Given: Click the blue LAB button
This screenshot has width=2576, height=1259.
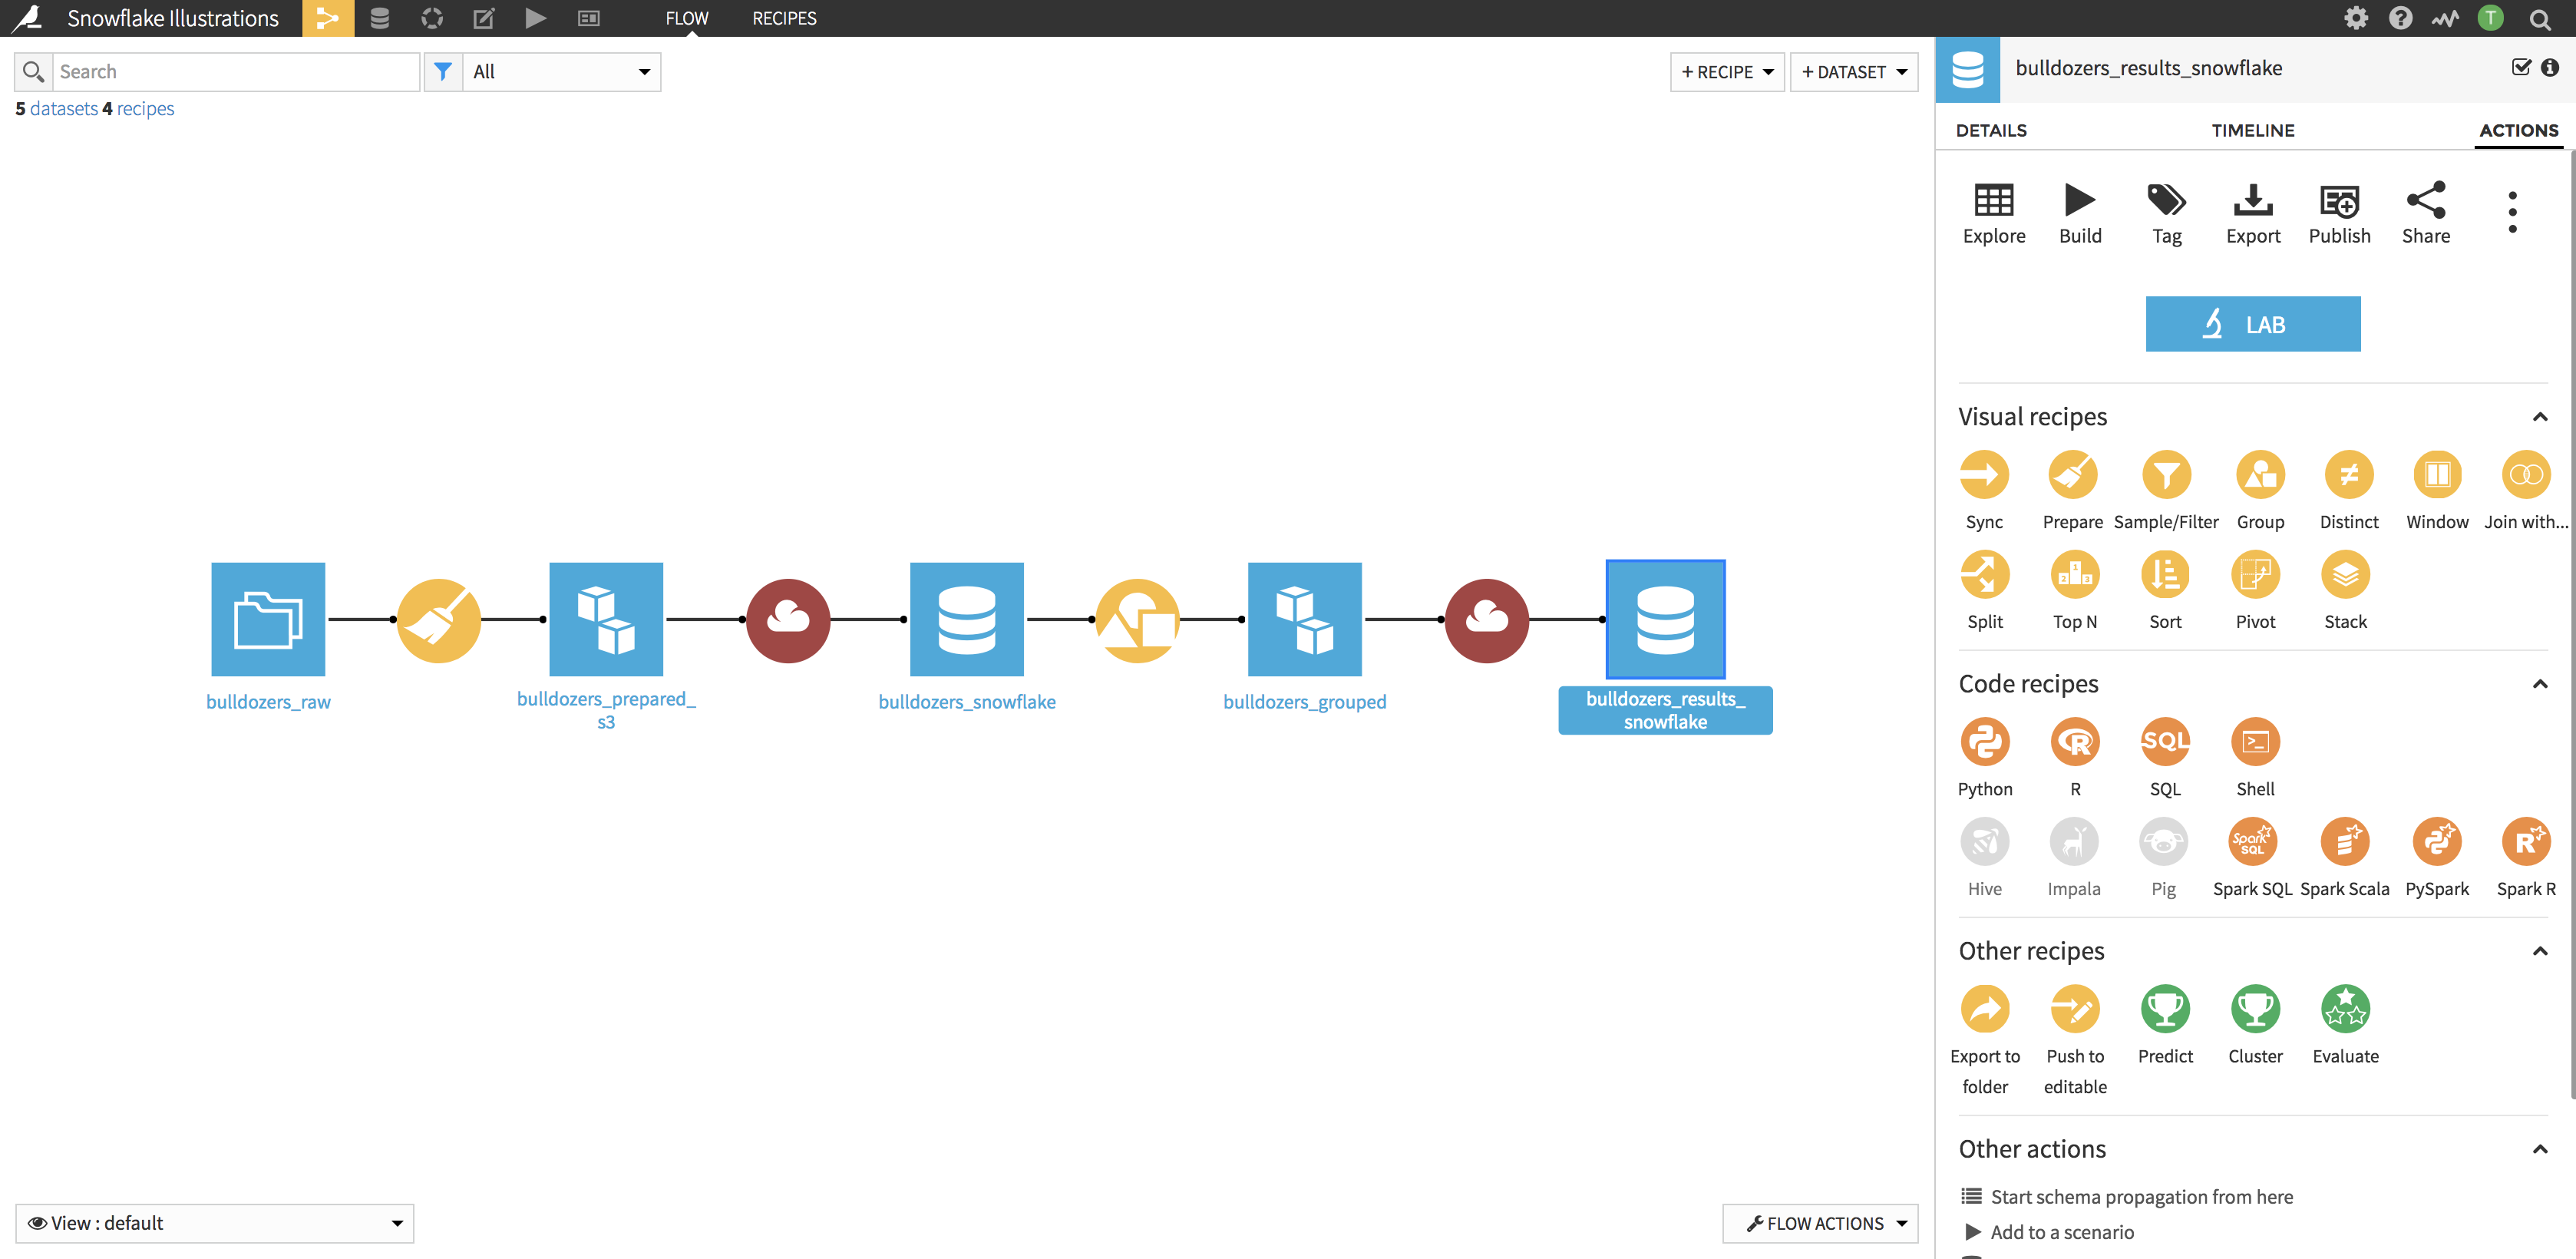Looking at the screenshot, I should [x=2253, y=324].
